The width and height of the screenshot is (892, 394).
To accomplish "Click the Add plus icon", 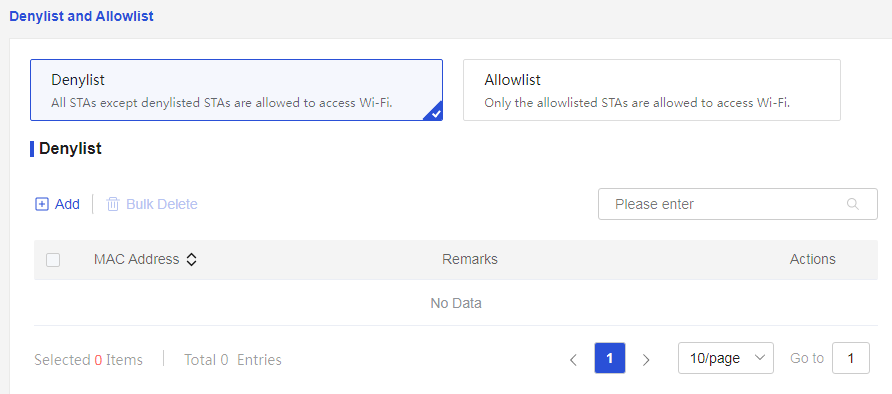I will [x=42, y=204].
